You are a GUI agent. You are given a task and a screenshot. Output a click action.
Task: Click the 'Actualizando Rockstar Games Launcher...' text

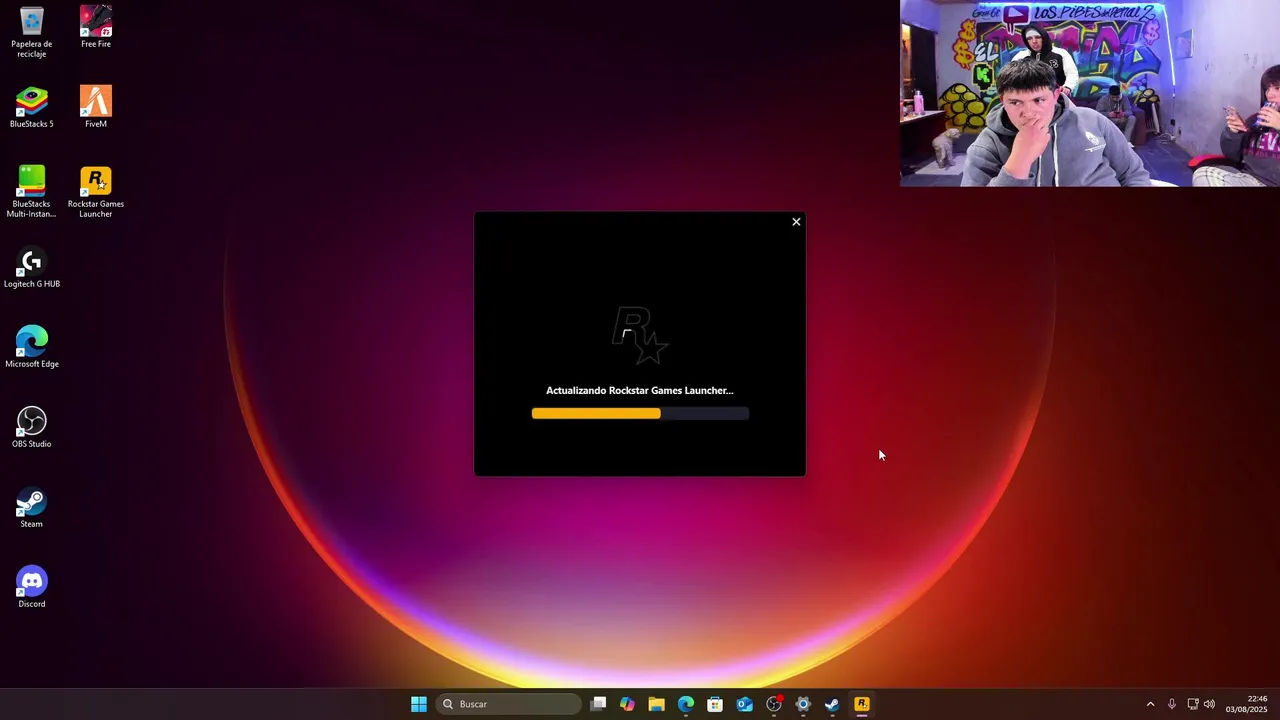point(640,391)
